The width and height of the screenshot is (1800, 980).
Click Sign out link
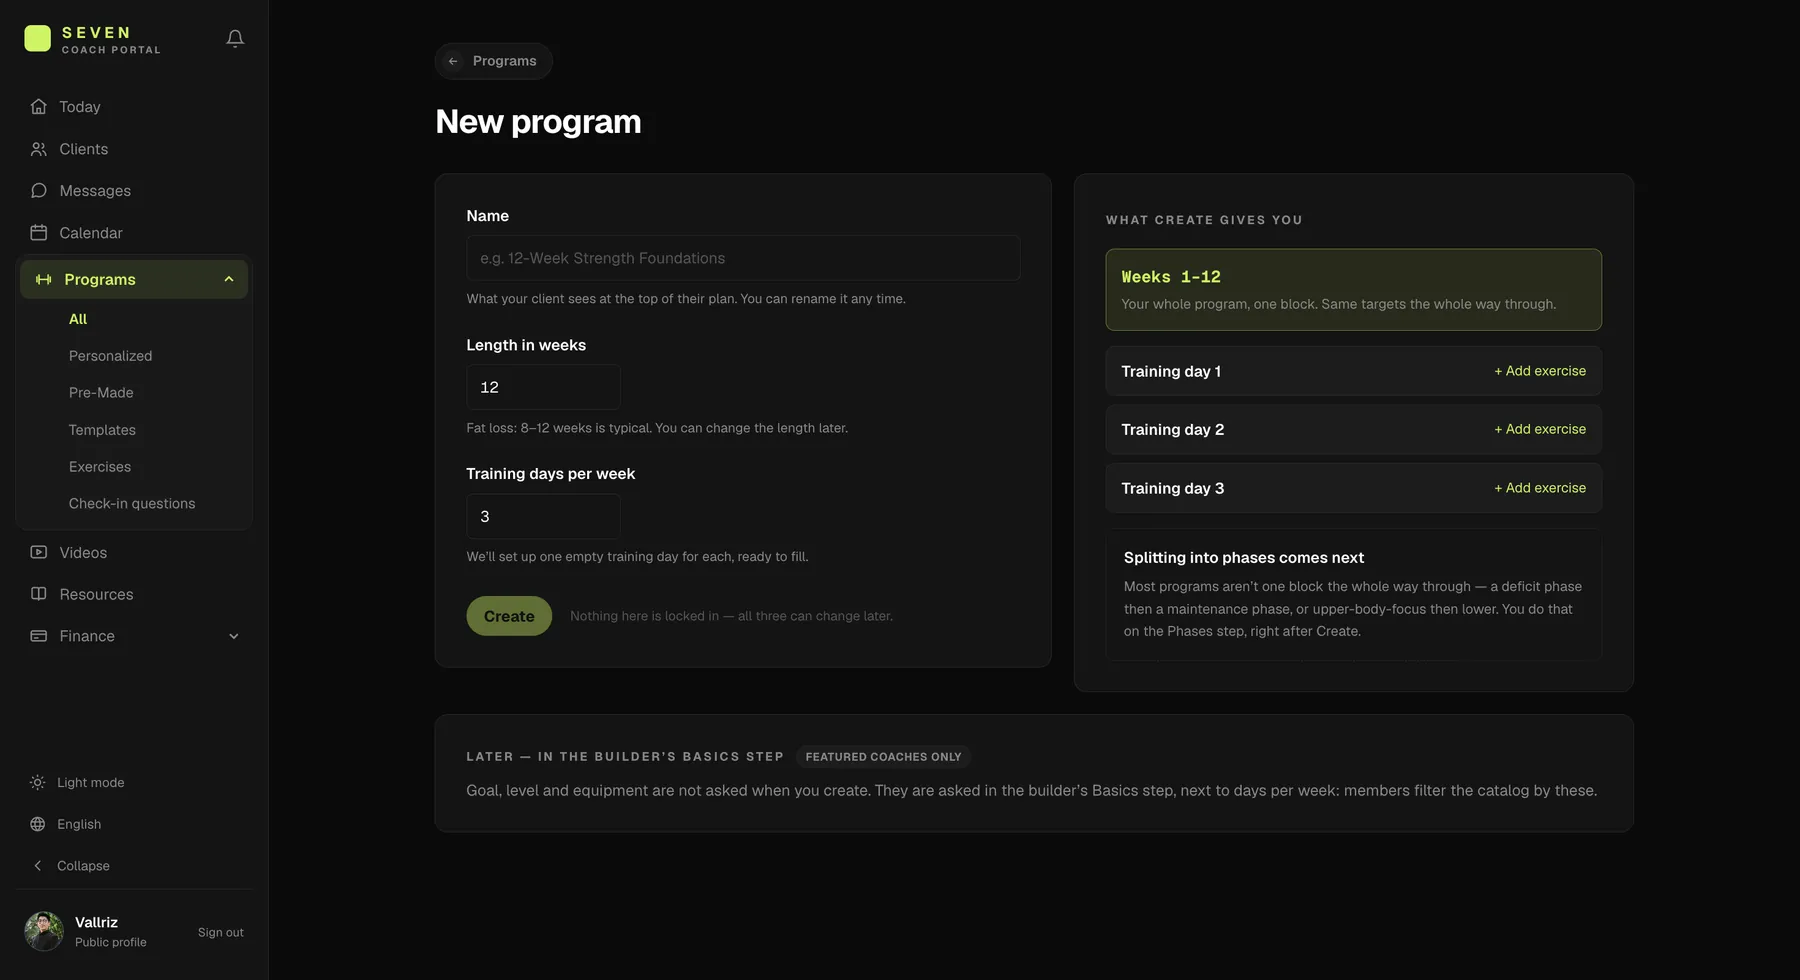(x=221, y=932)
